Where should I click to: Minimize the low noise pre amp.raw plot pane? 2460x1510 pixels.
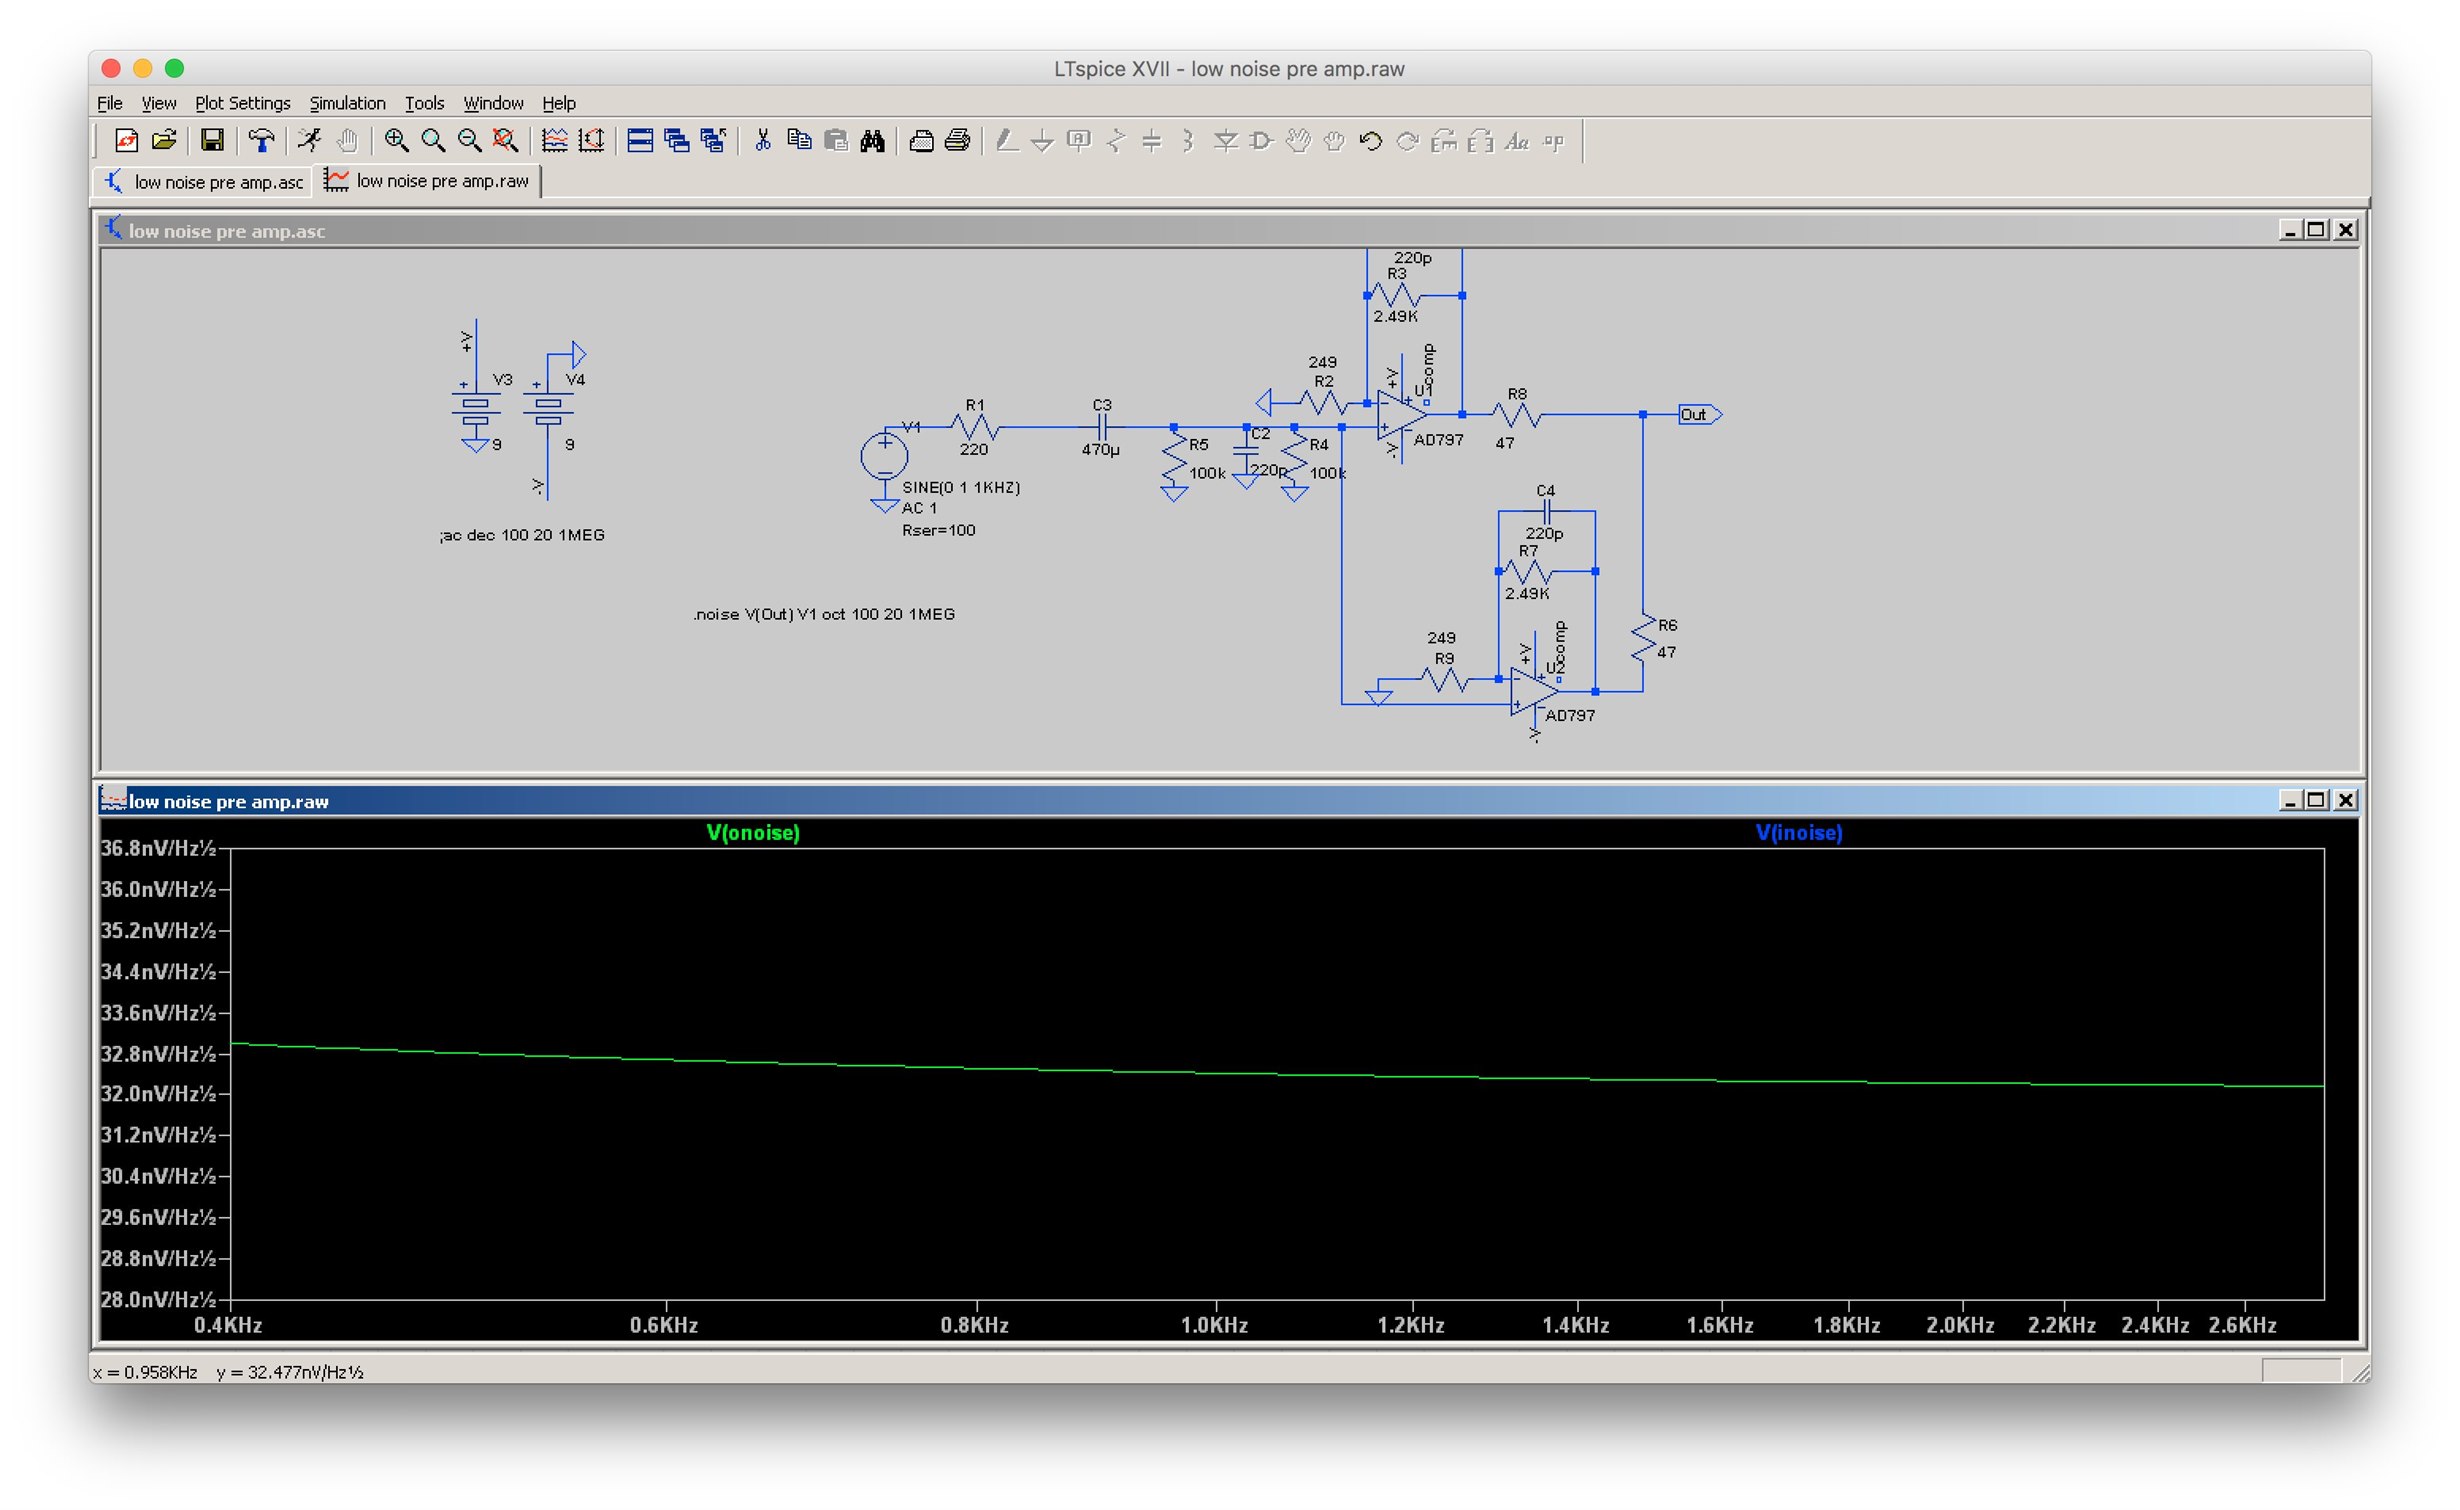(x=2289, y=800)
